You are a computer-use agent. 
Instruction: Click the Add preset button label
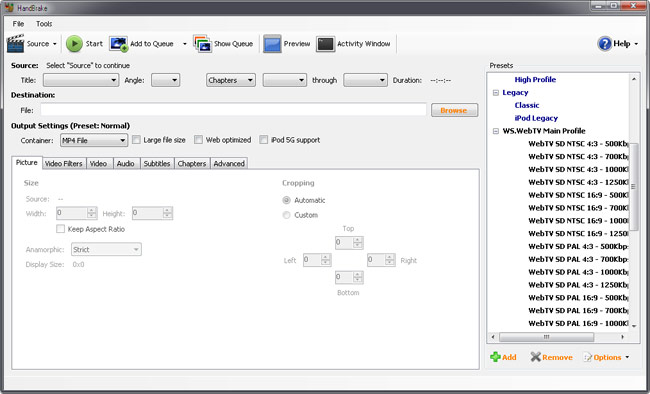[x=509, y=357]
